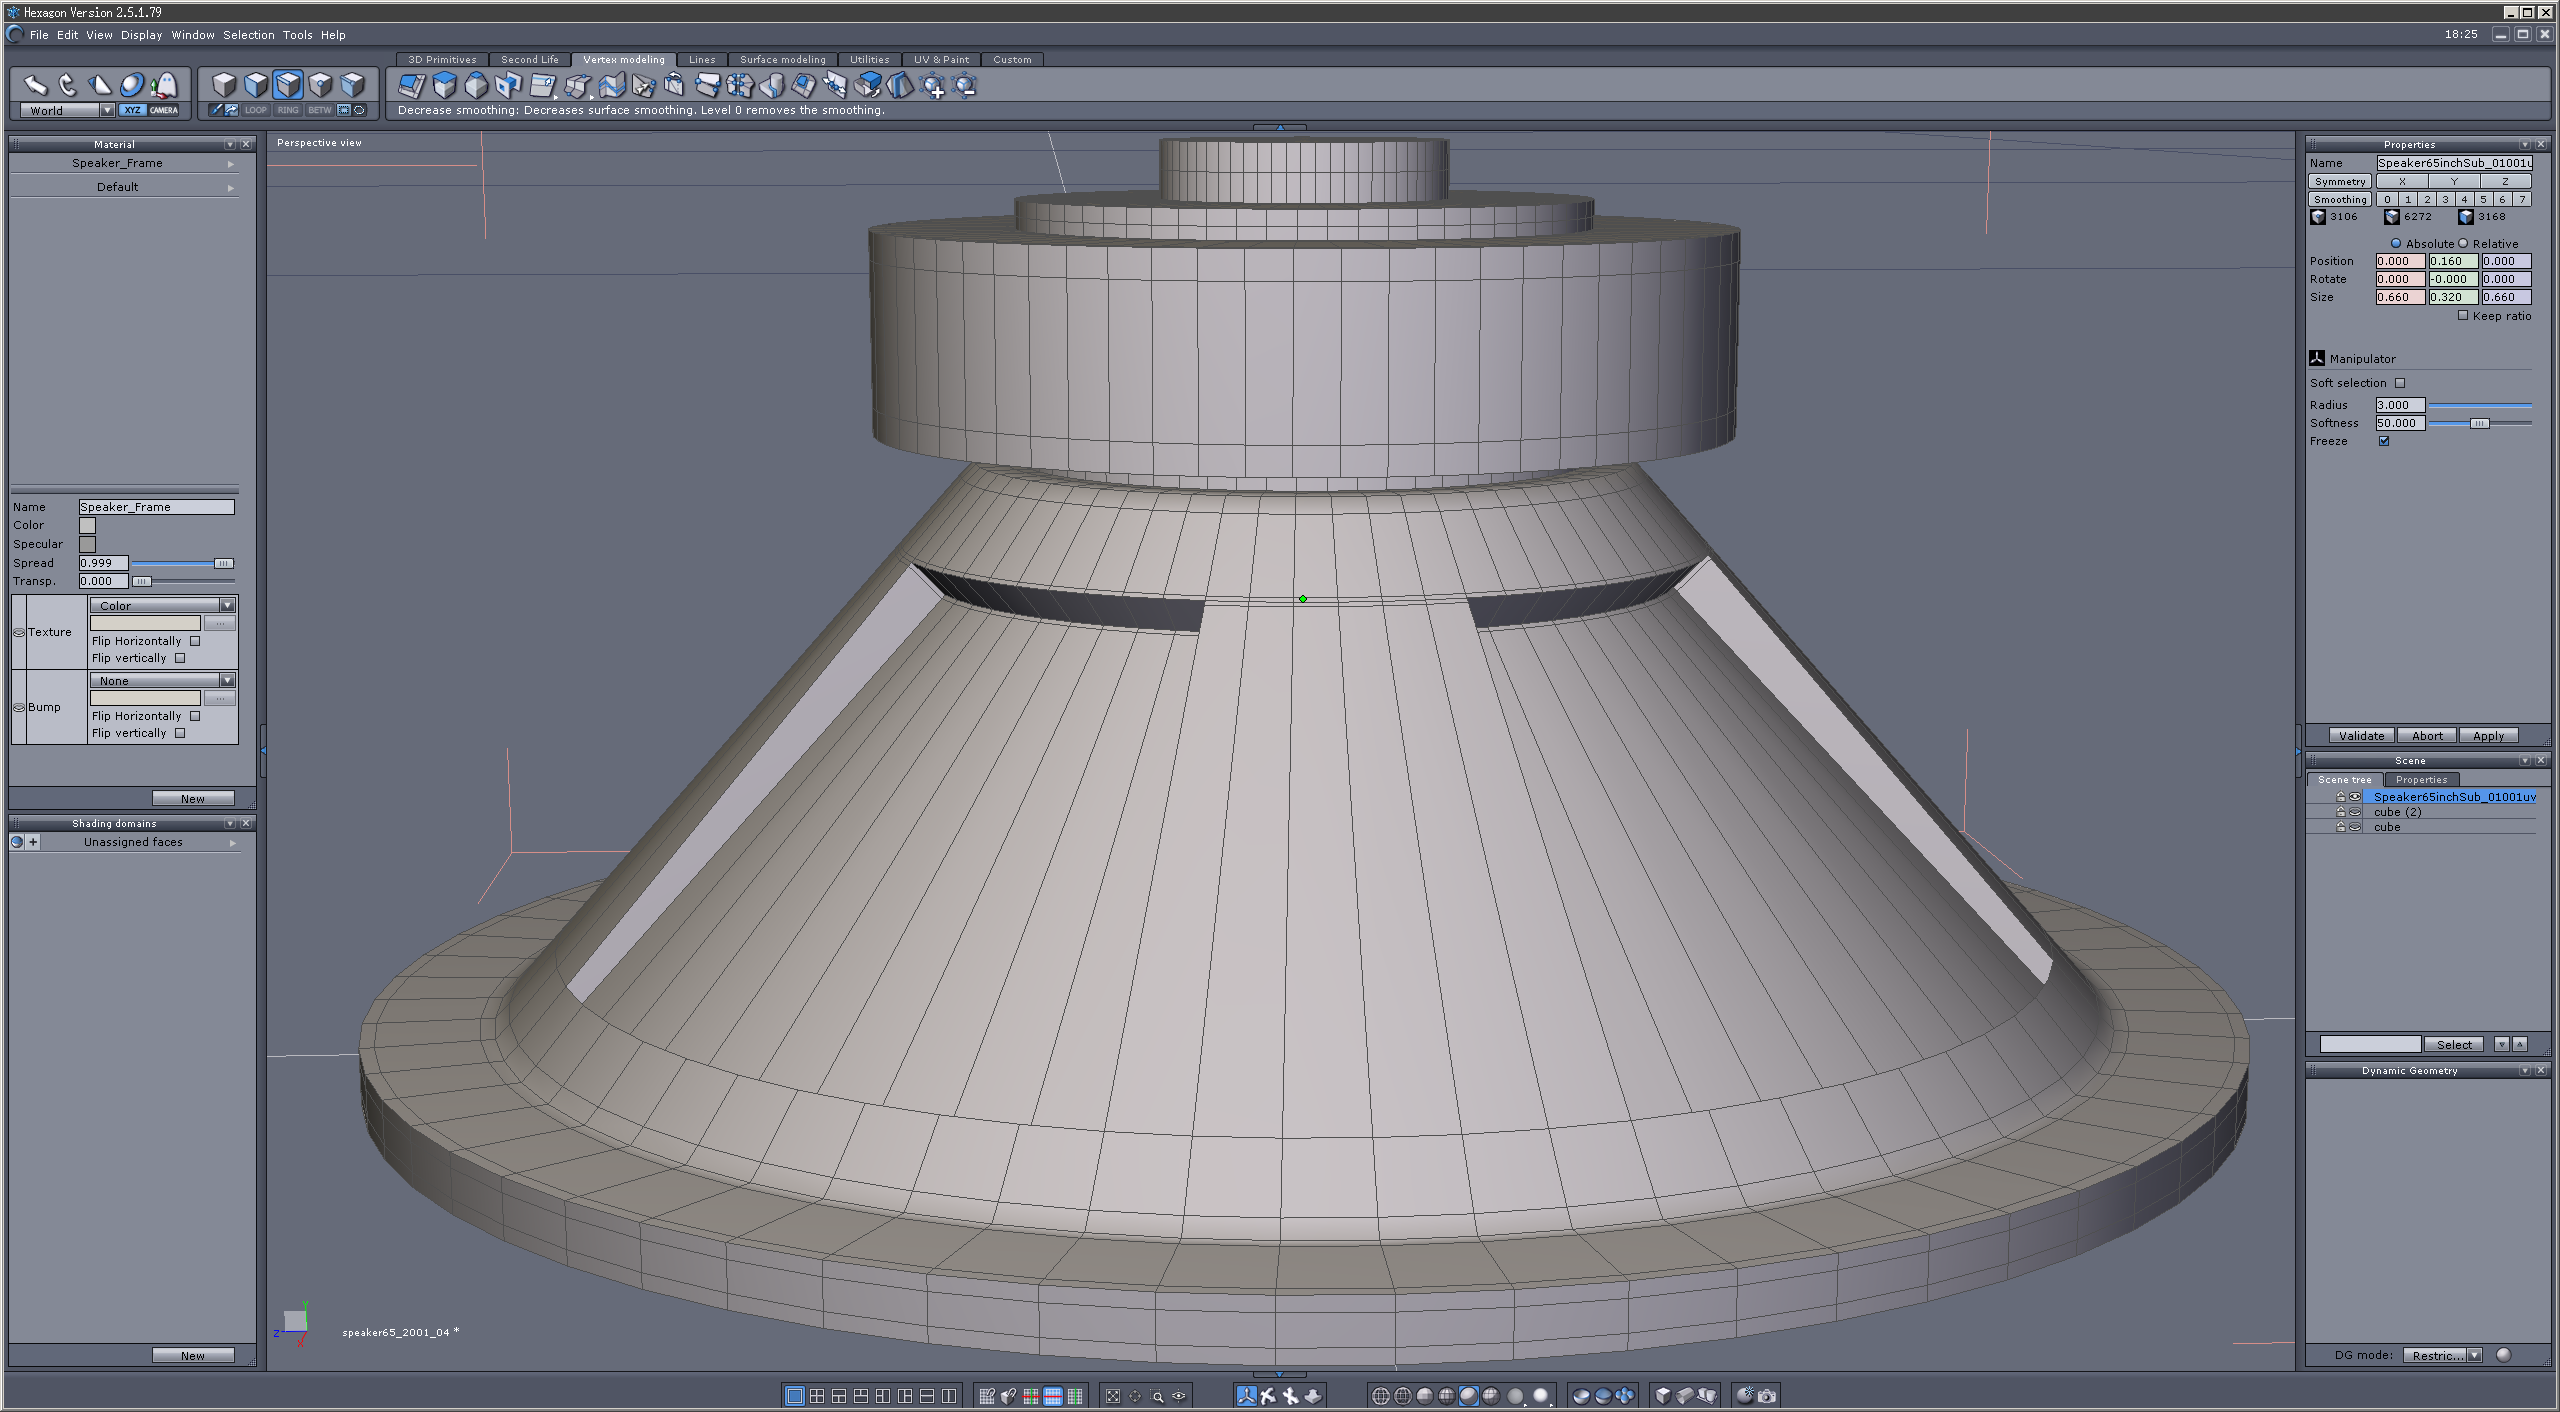Screen dimensions: 2560x1412
Task: Click the Decrease smoothing icon
Action: click(964, 86)
